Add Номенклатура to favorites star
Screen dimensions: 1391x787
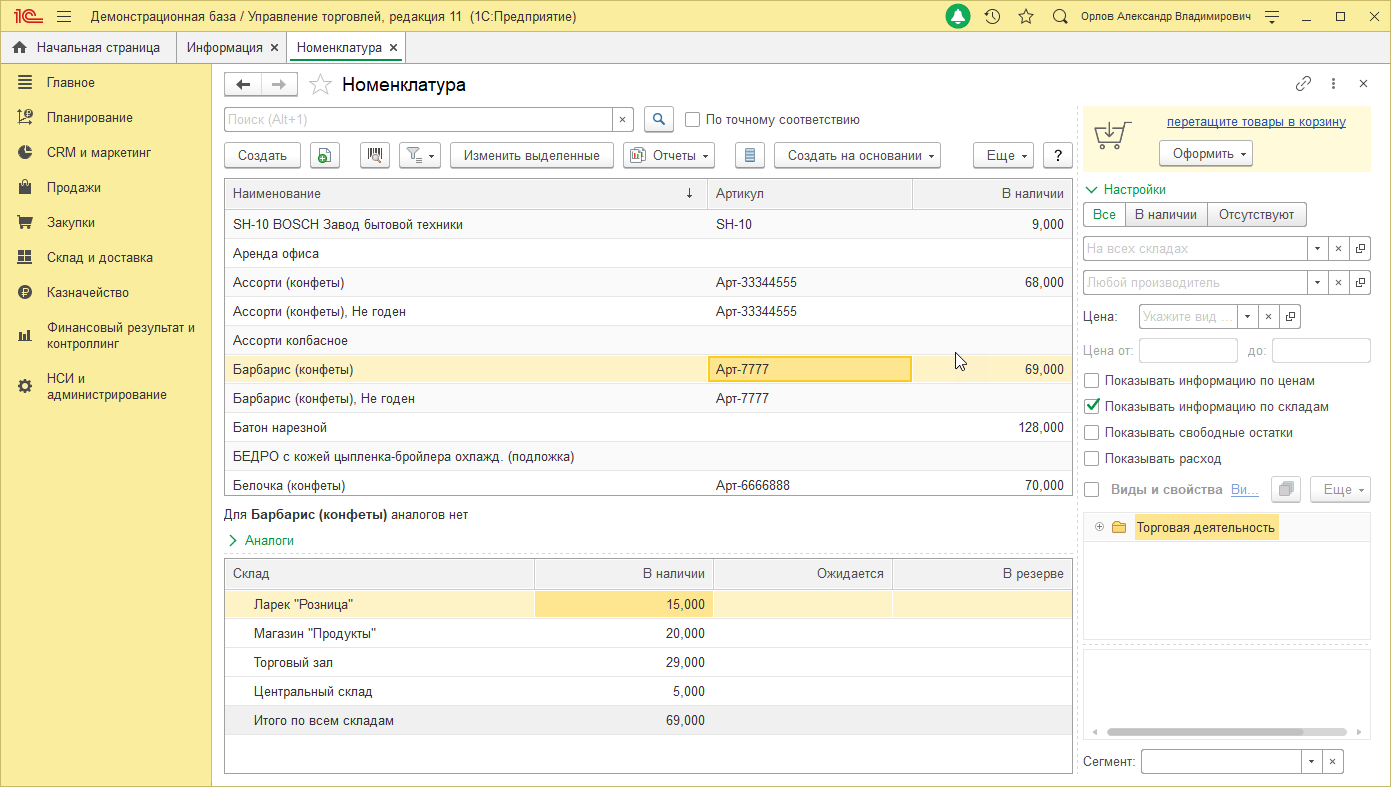320,85
